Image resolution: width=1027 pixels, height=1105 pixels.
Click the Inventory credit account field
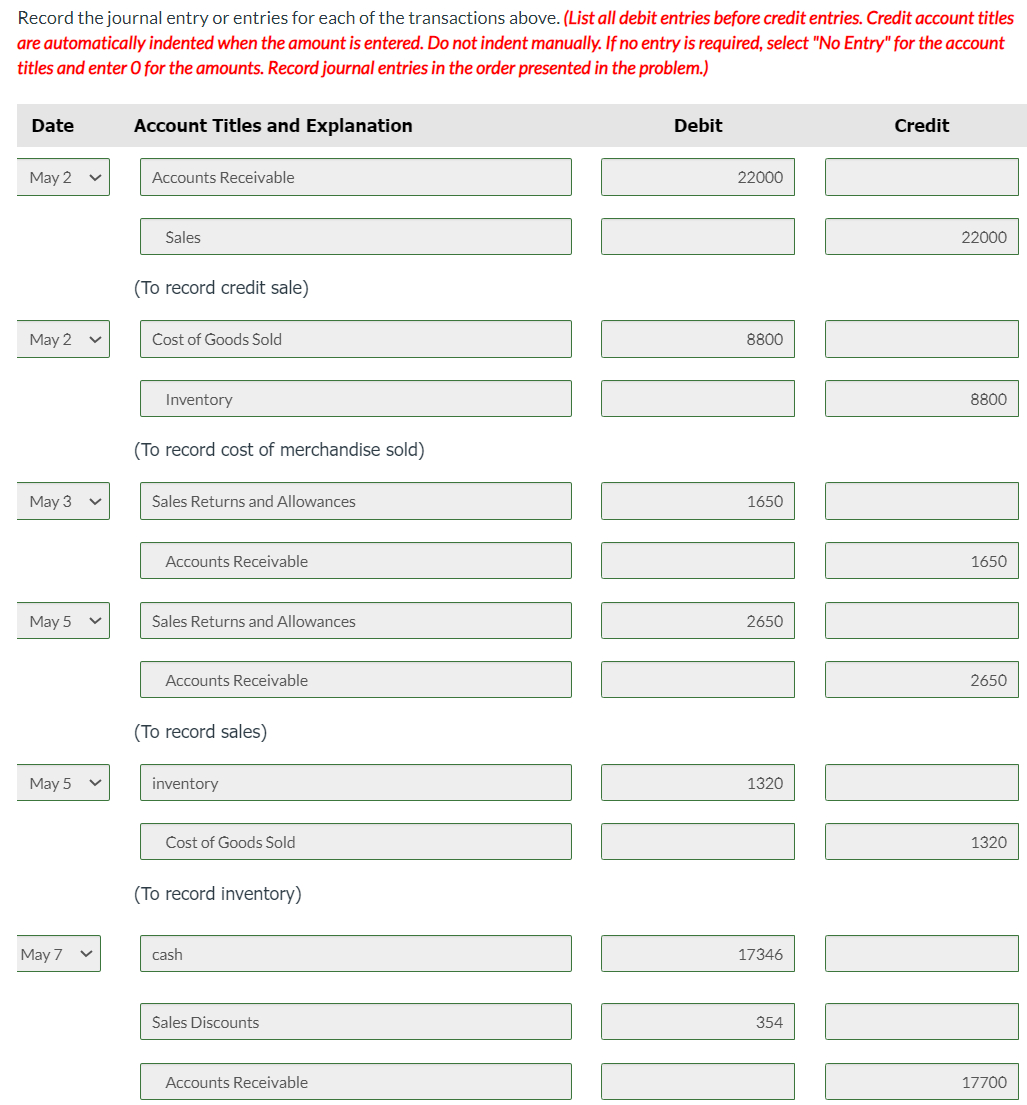[x=355, y=398]
